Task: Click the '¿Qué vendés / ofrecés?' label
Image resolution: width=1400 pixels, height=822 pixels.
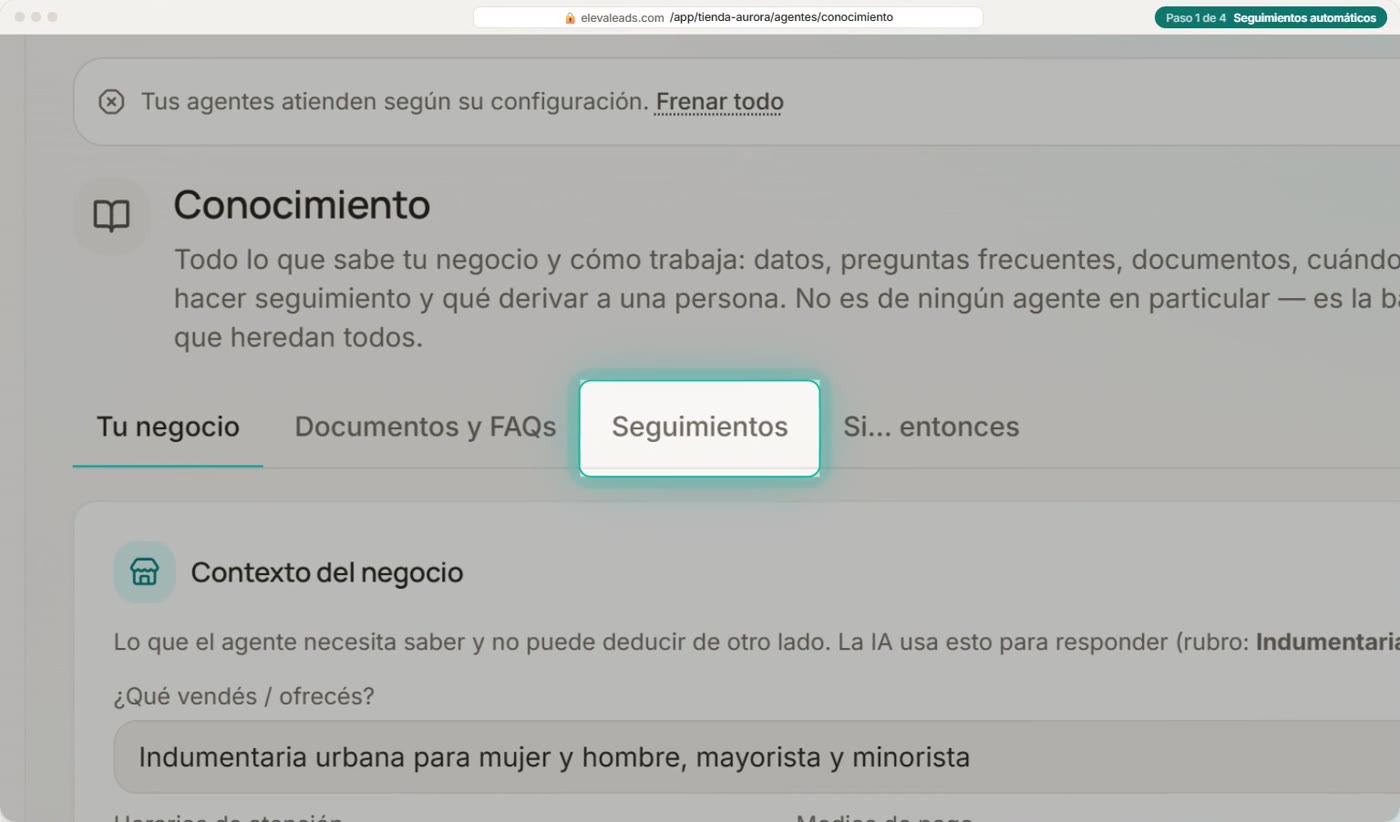Action: pyautogui.click(x=244, y=696)
